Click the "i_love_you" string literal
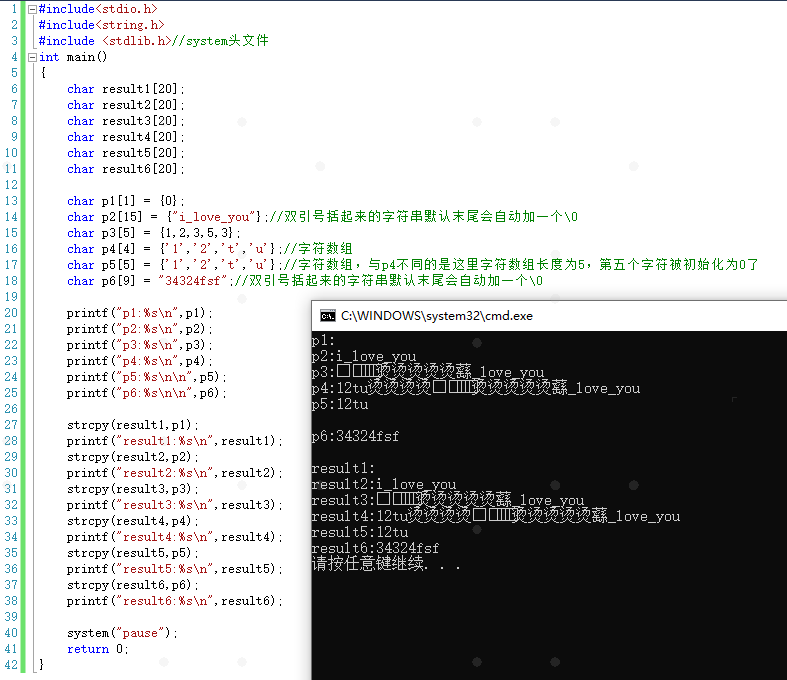 (x=214, y=217)
